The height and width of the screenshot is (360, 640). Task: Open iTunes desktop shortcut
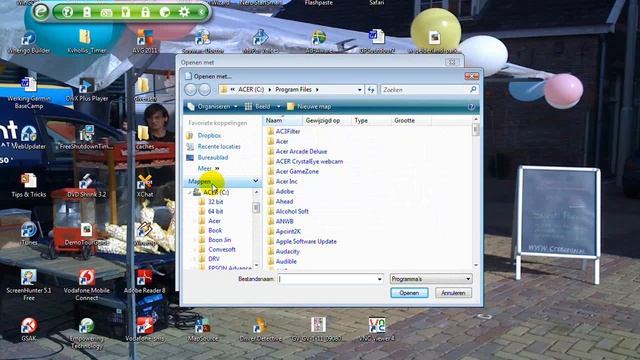pos(29,234)
